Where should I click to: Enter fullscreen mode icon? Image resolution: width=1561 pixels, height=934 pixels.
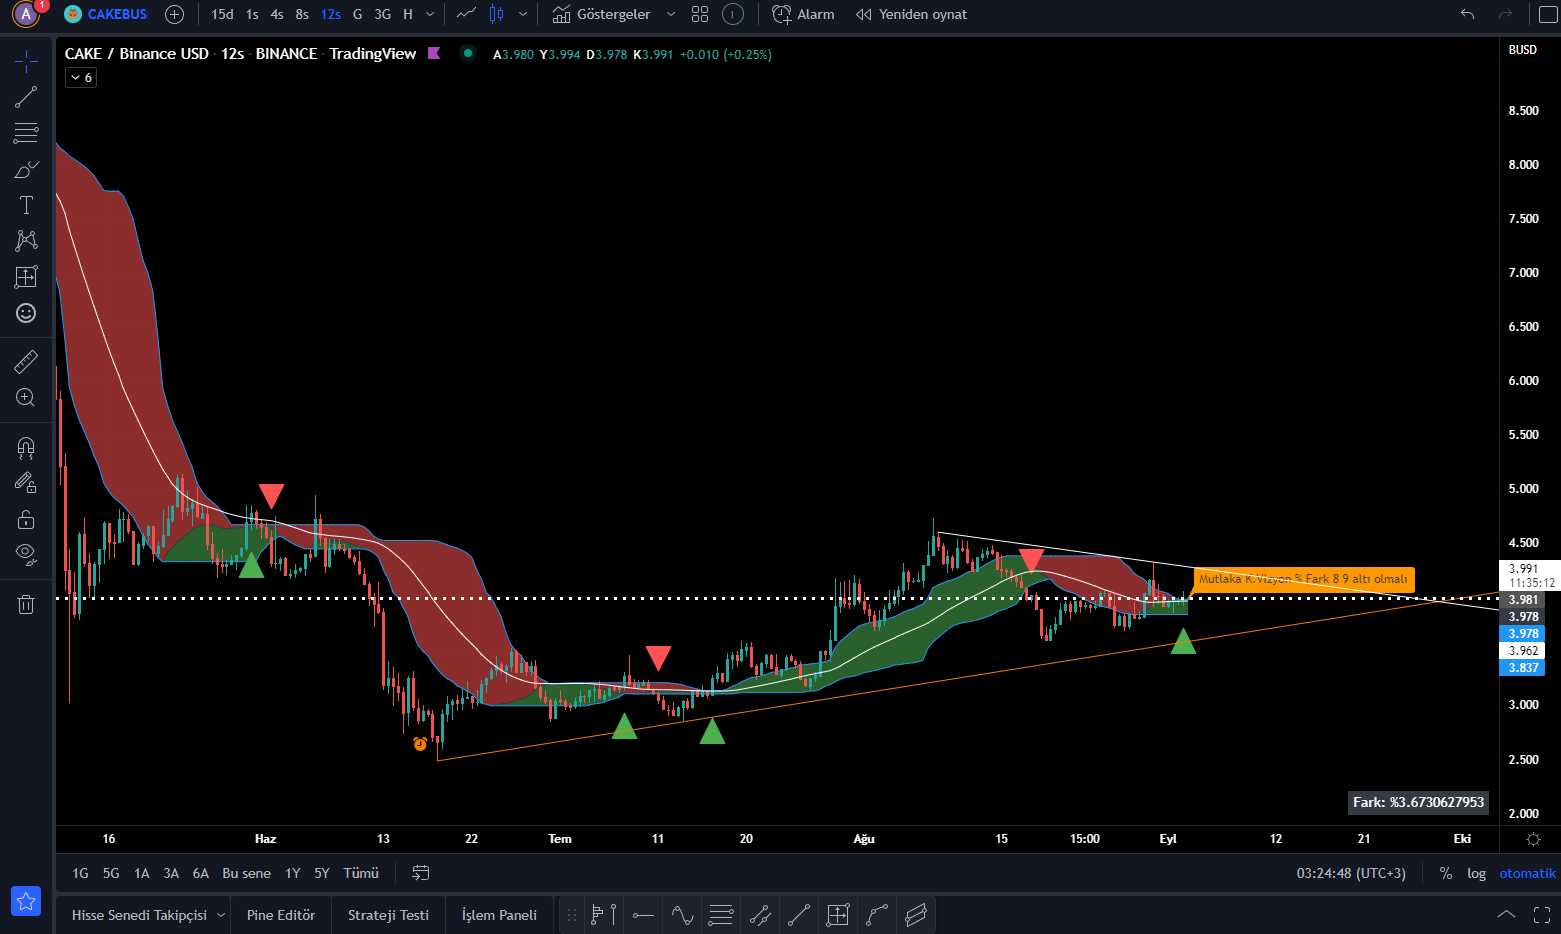click(1542, 915)
